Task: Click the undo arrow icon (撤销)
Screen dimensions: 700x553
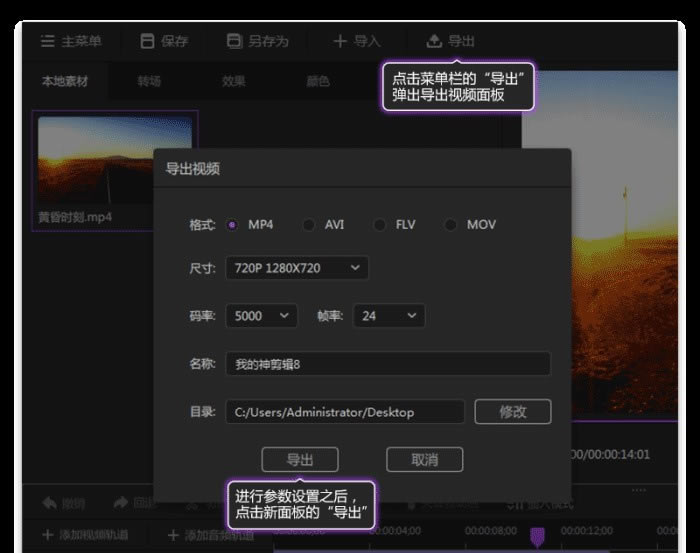Action: (48, 502)
